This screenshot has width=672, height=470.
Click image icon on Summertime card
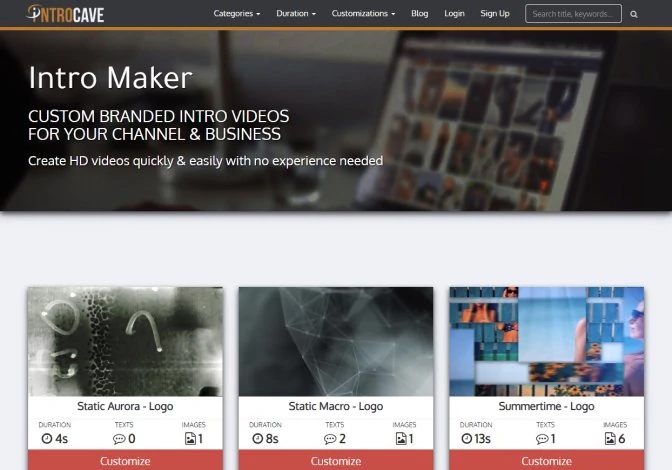(610, 438)
